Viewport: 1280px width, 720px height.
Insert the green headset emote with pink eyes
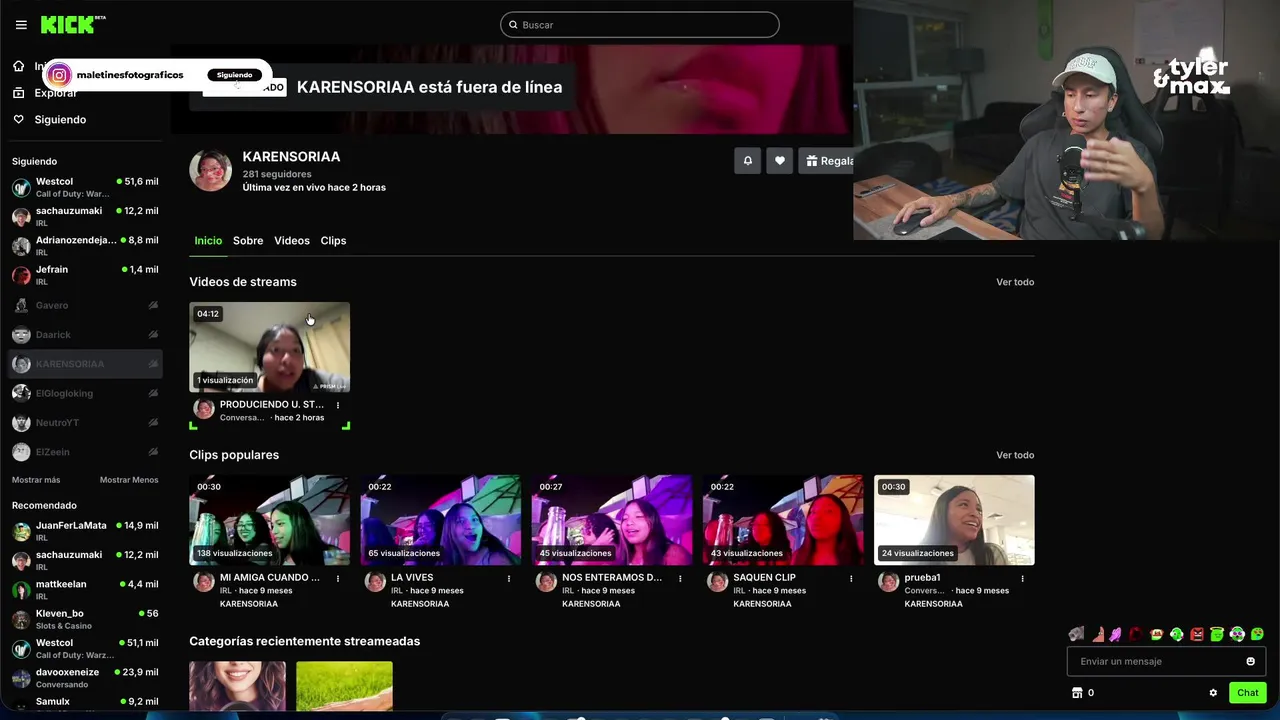coord(1237,634)
